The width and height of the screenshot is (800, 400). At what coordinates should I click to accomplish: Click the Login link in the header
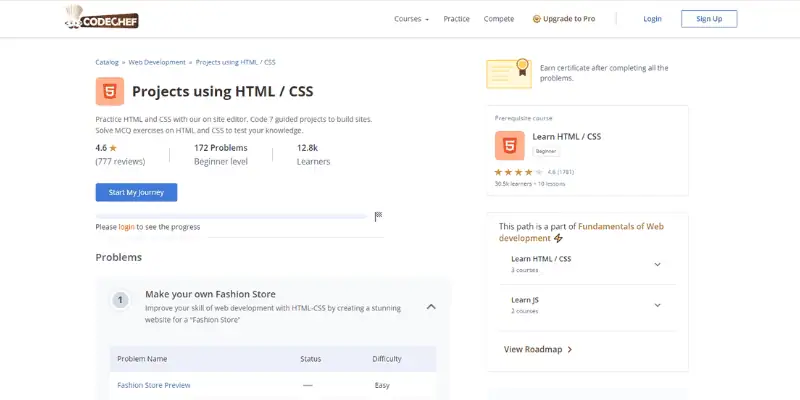[652, 19]
